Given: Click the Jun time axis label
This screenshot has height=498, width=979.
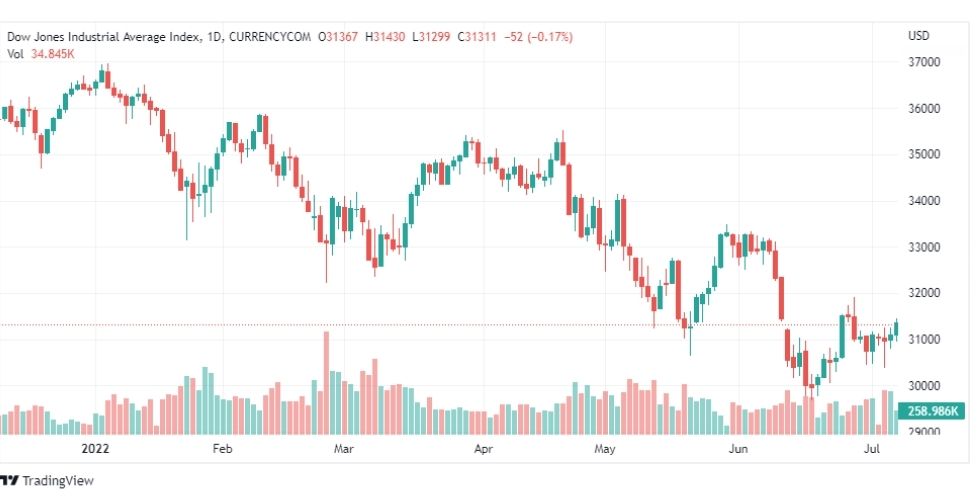Looking at the screenshot, I should (738, 449).
